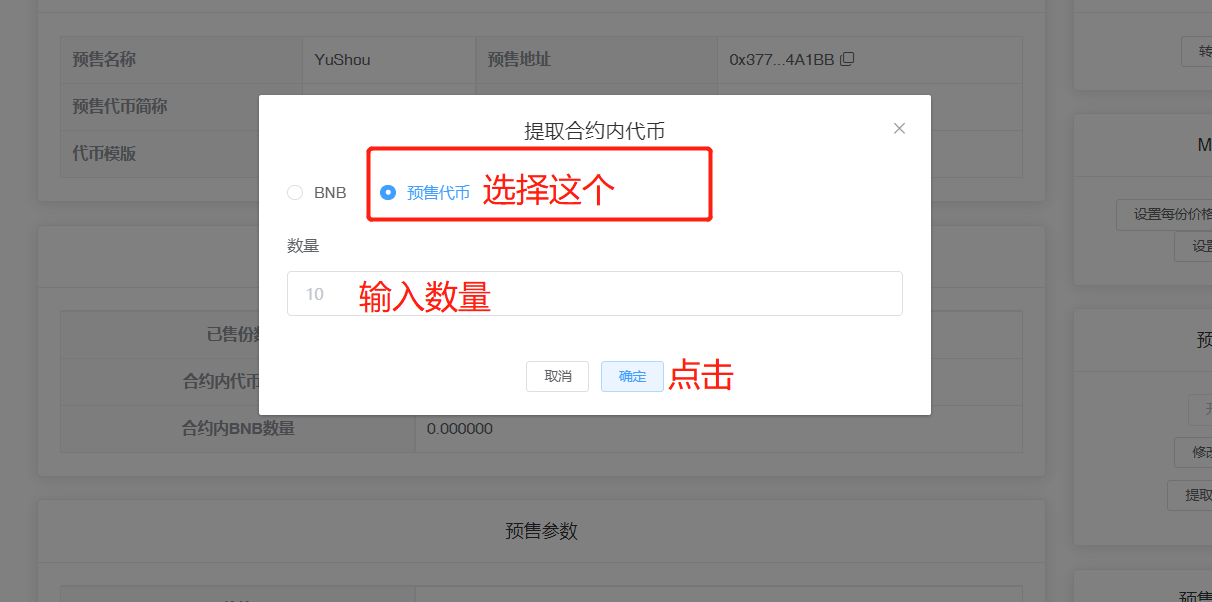Click the 数量 amount input field

594,294
